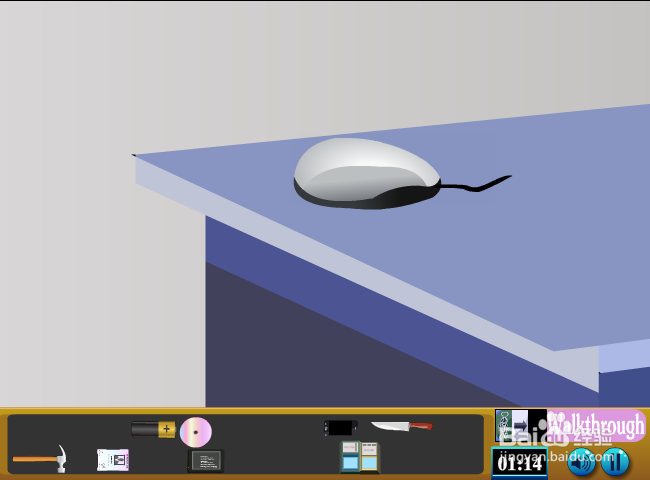The image size is (650, 480).
Task: Pause the game
Action: (615, 462)
